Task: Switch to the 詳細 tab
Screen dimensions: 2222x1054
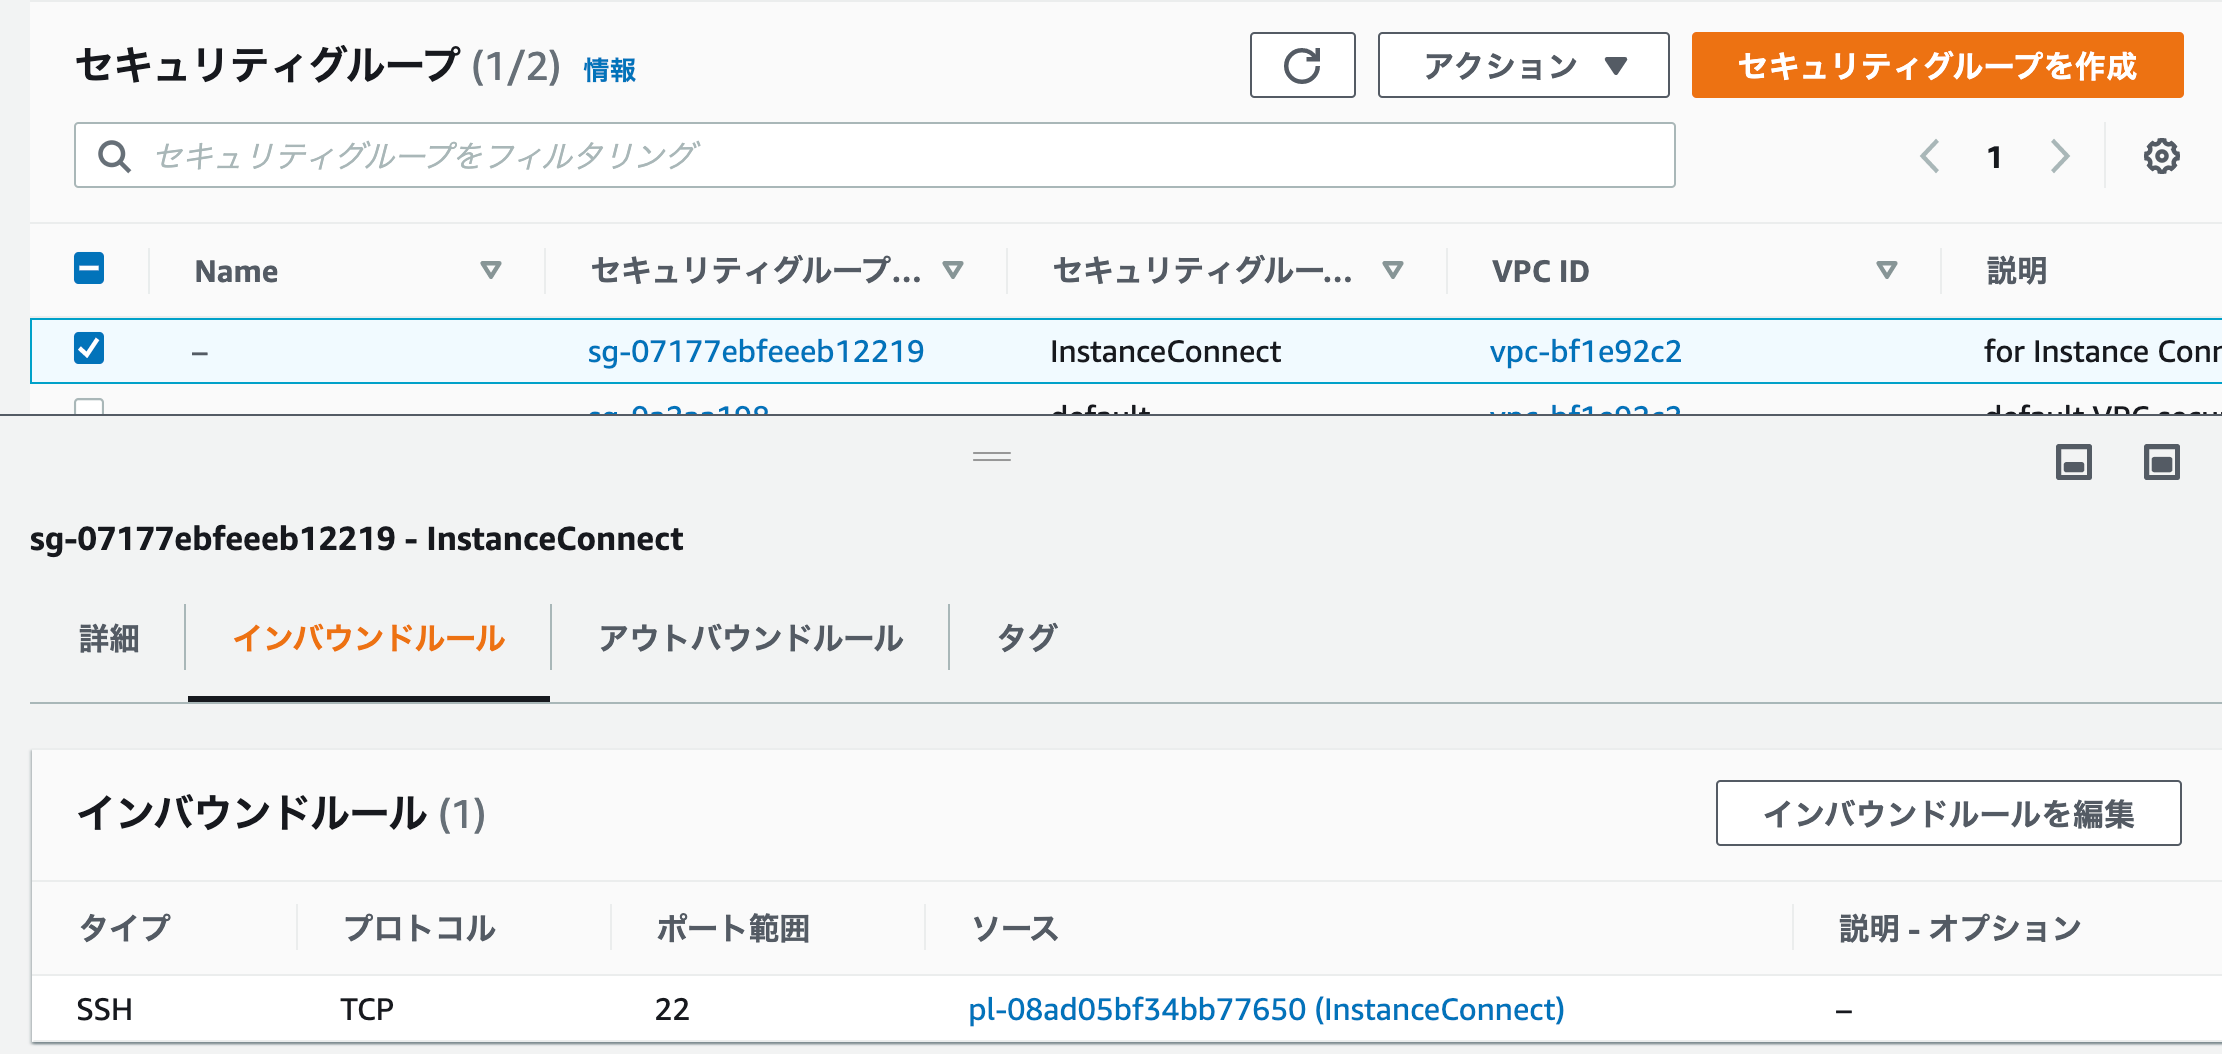Action: pyautogui.click(x=109, y=638)
